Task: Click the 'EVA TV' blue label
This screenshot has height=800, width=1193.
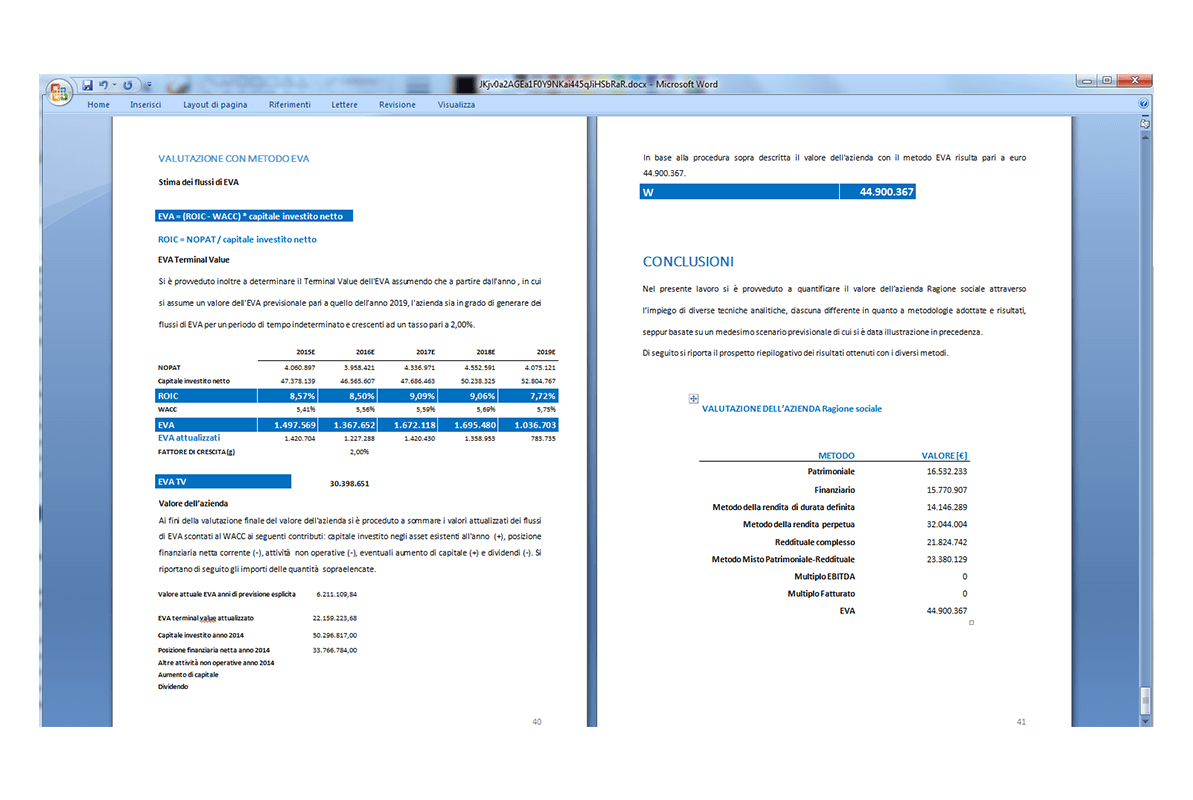Action: pyautogui.click(x=223, y=482)
